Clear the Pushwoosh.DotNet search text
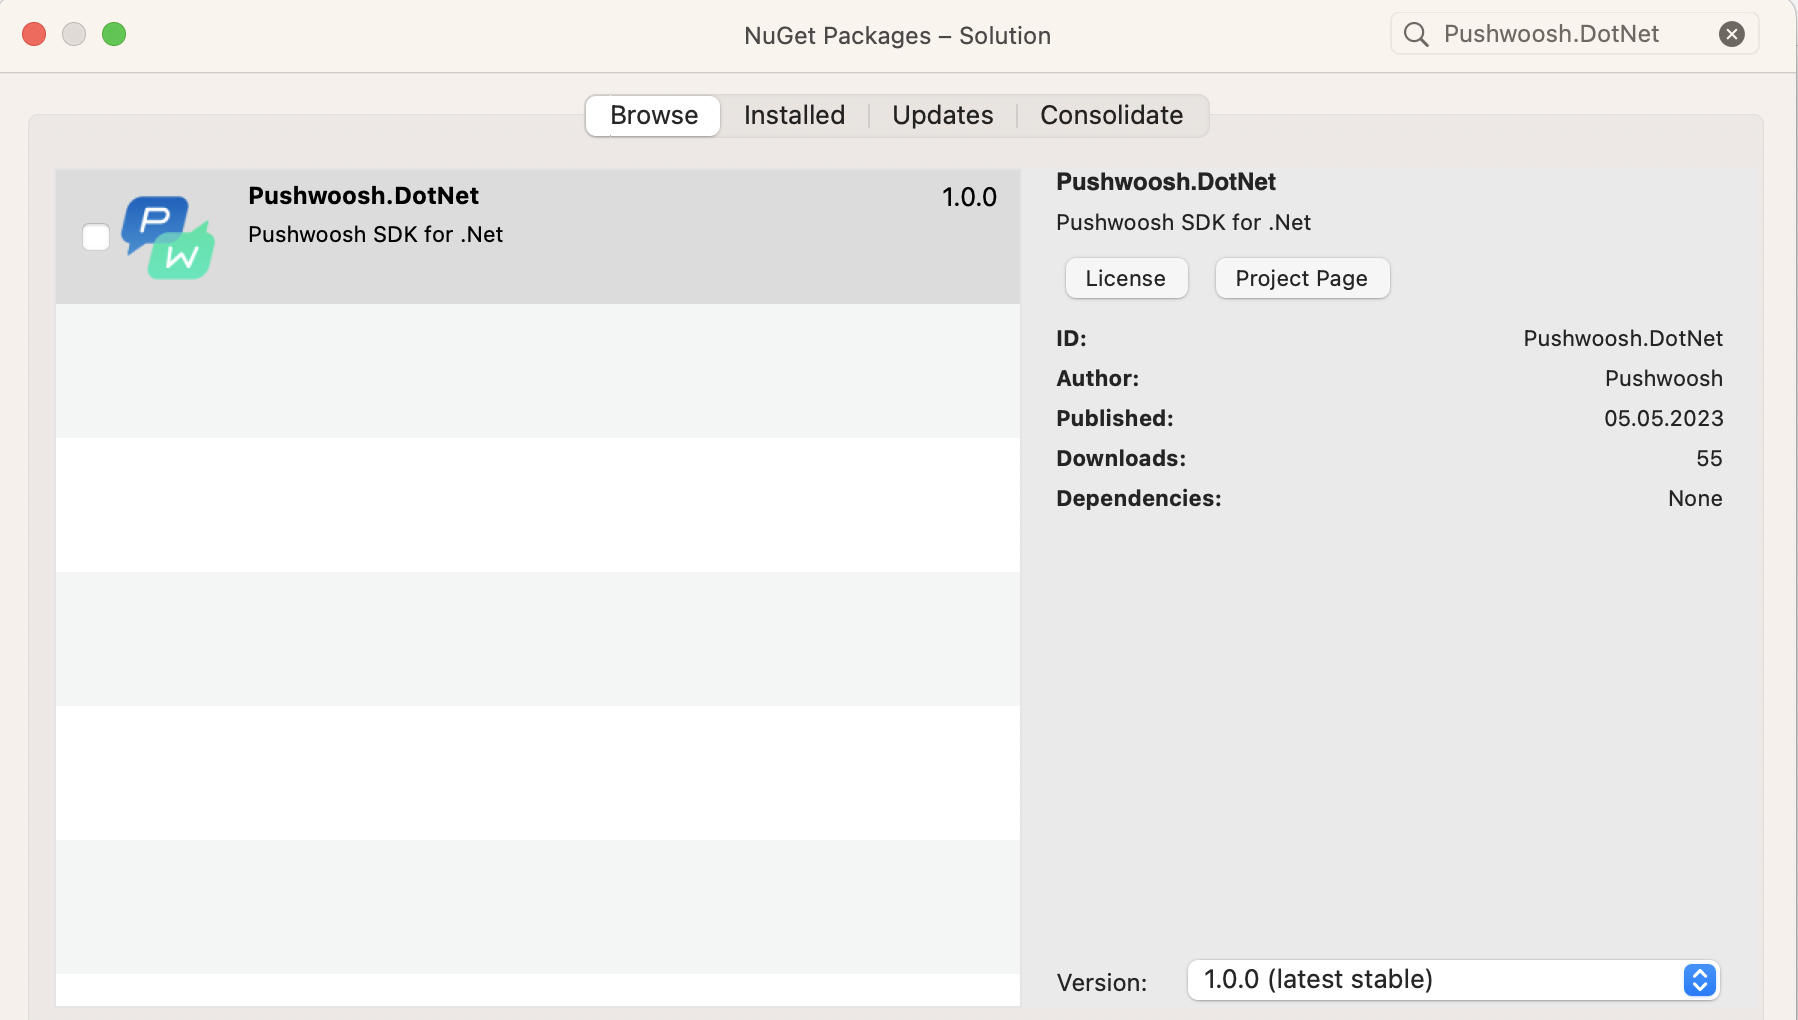The width and height of the screenshot is (1798, 1020). tap(1731, 35)
